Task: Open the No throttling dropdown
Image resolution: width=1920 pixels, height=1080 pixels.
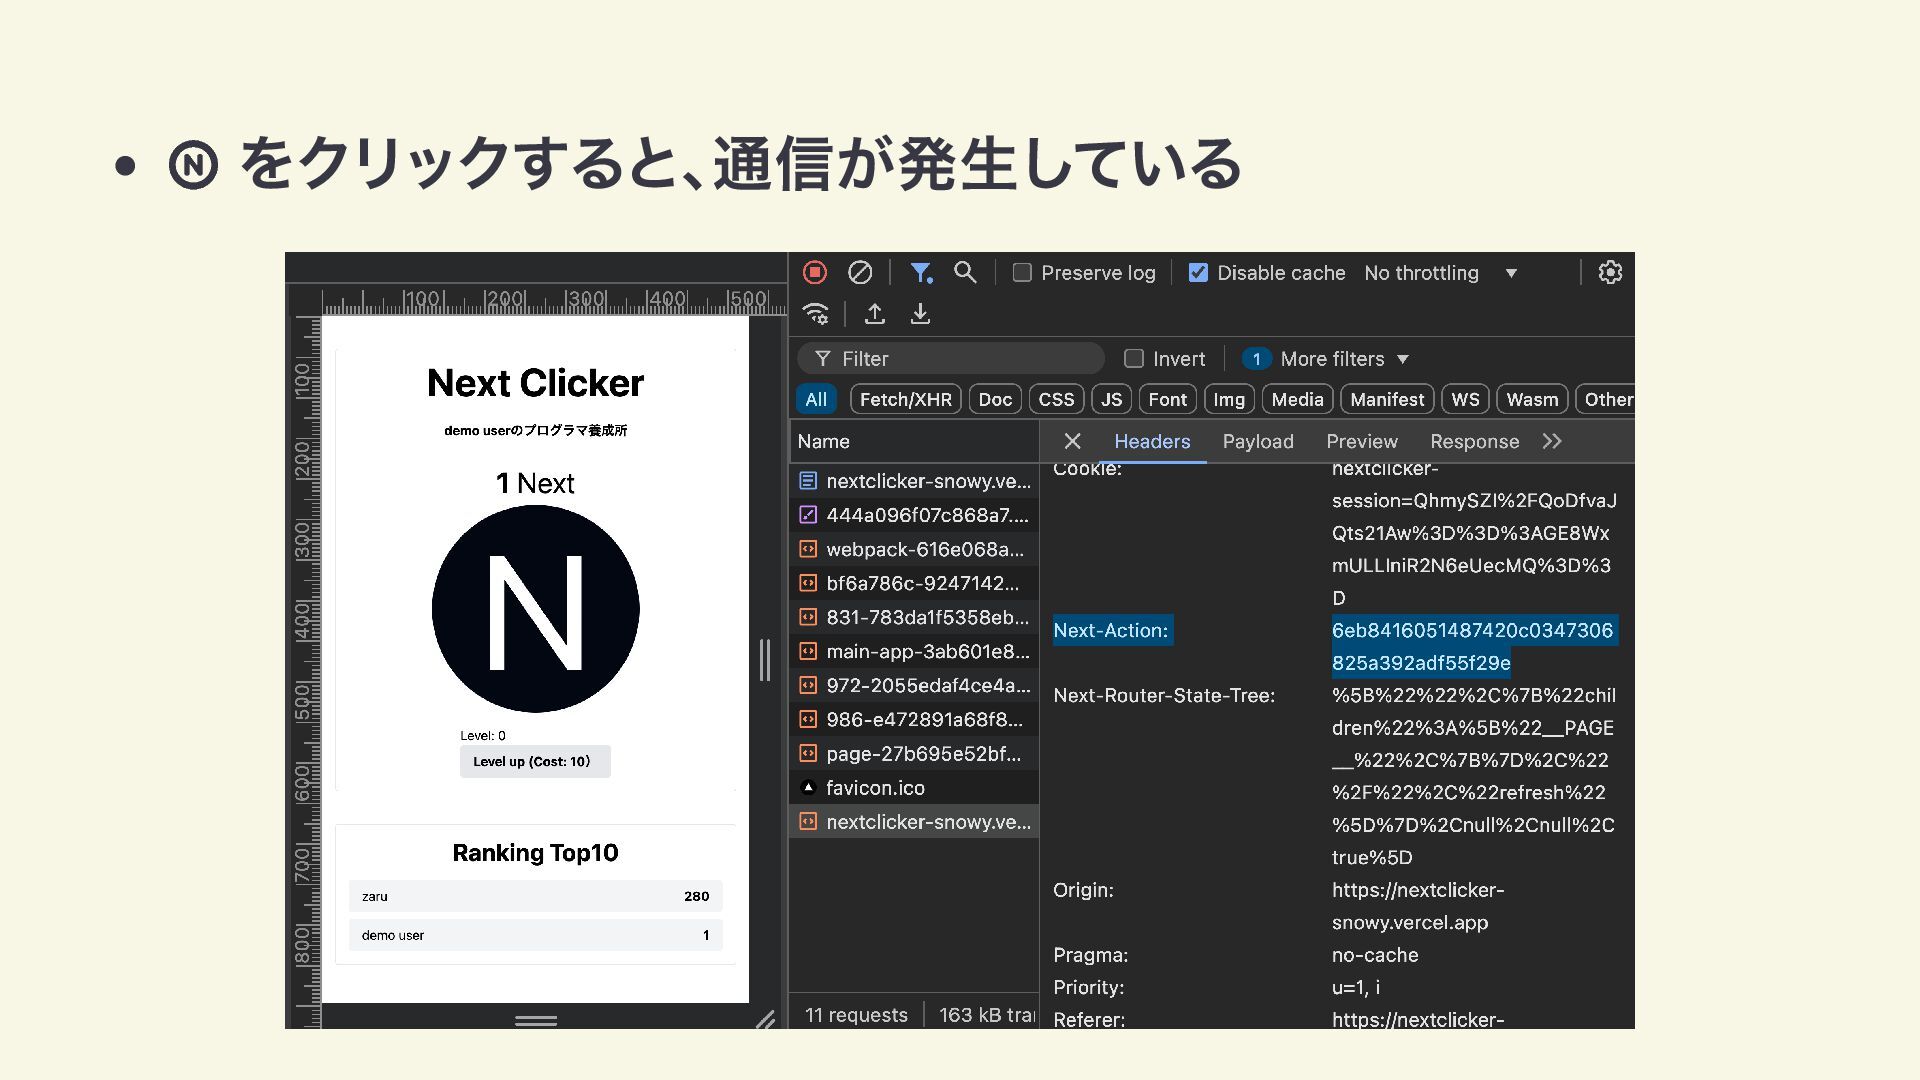Action: coord(1440,273)
